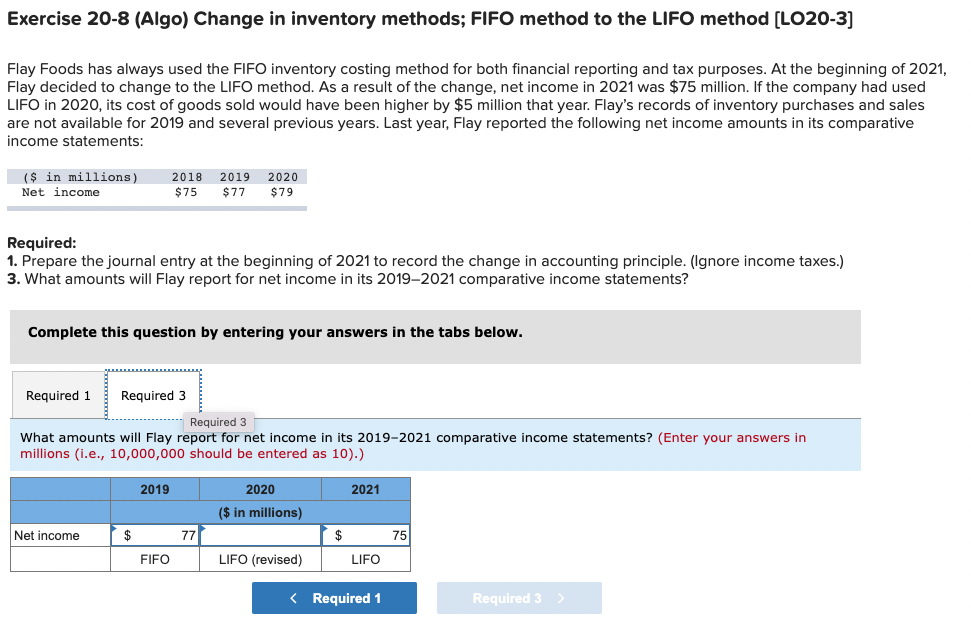Click into the 2020 LIFO (revised) input field
Viewport: 971px width, 634px height.
(x=260, y=535)
